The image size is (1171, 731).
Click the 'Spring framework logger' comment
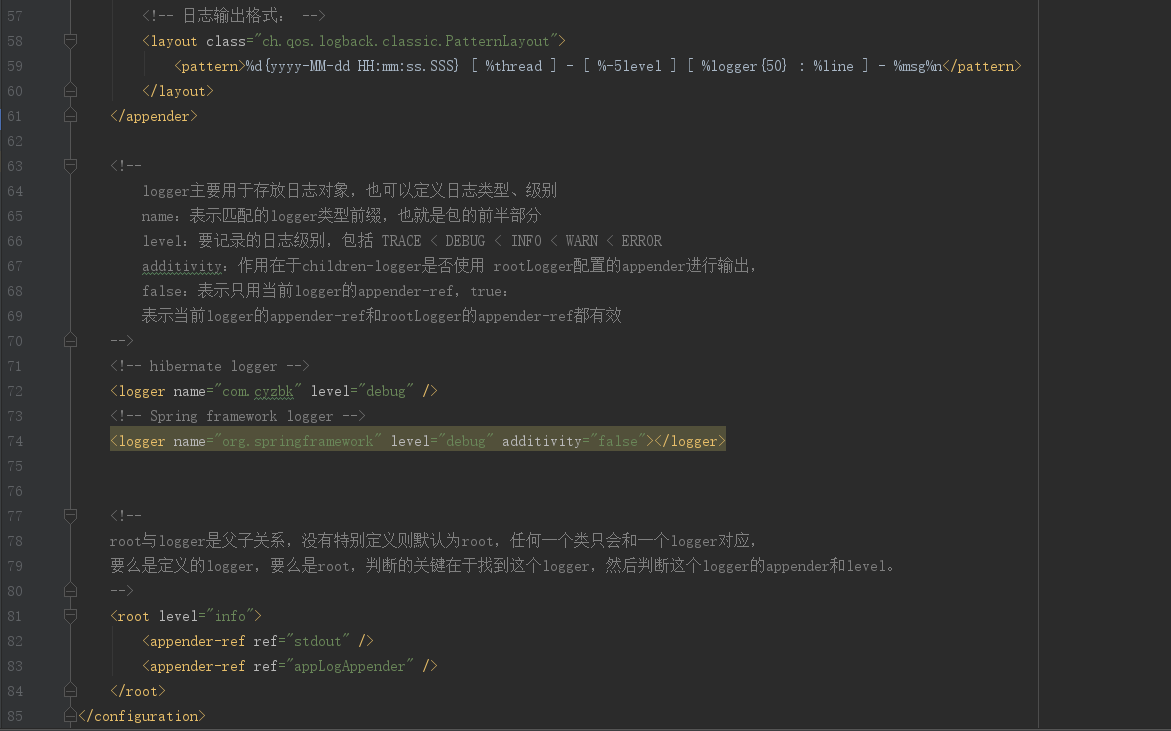tap(237, 417)
